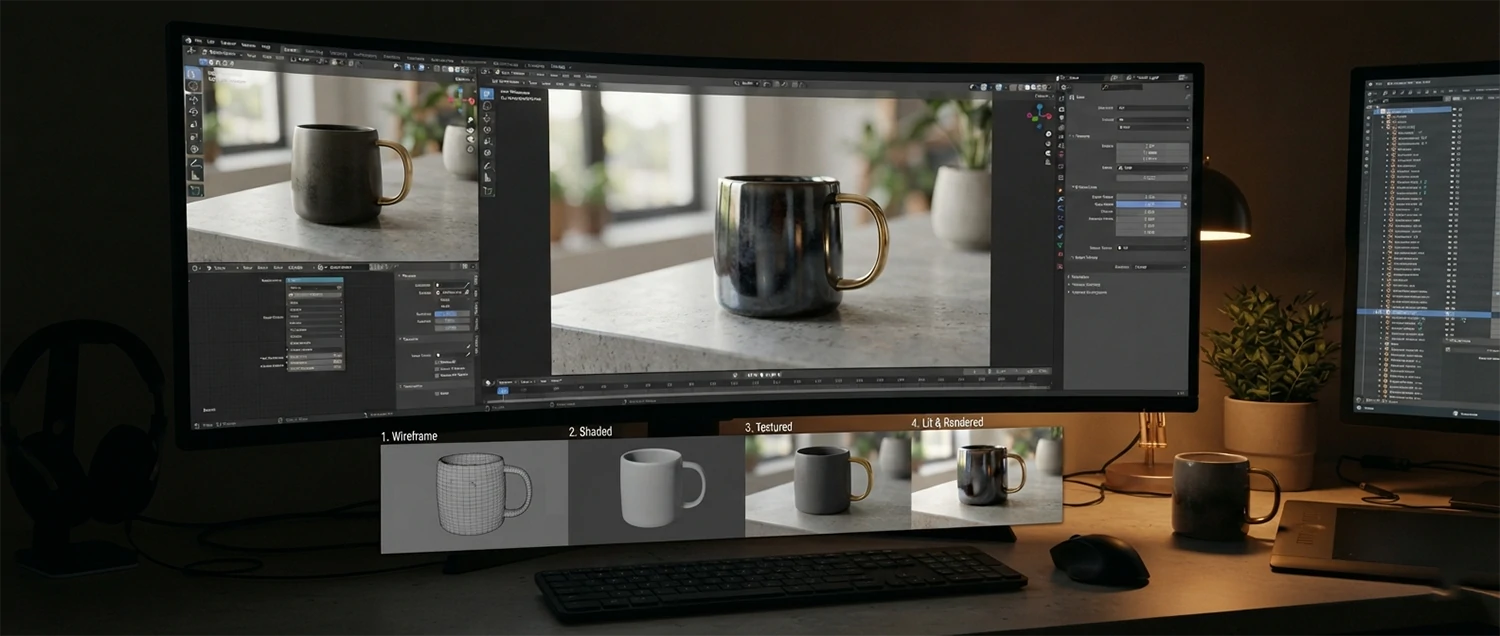
Task: Choose the Annotate tool in center viewport toolbar
Action: [x=487, y=166]
